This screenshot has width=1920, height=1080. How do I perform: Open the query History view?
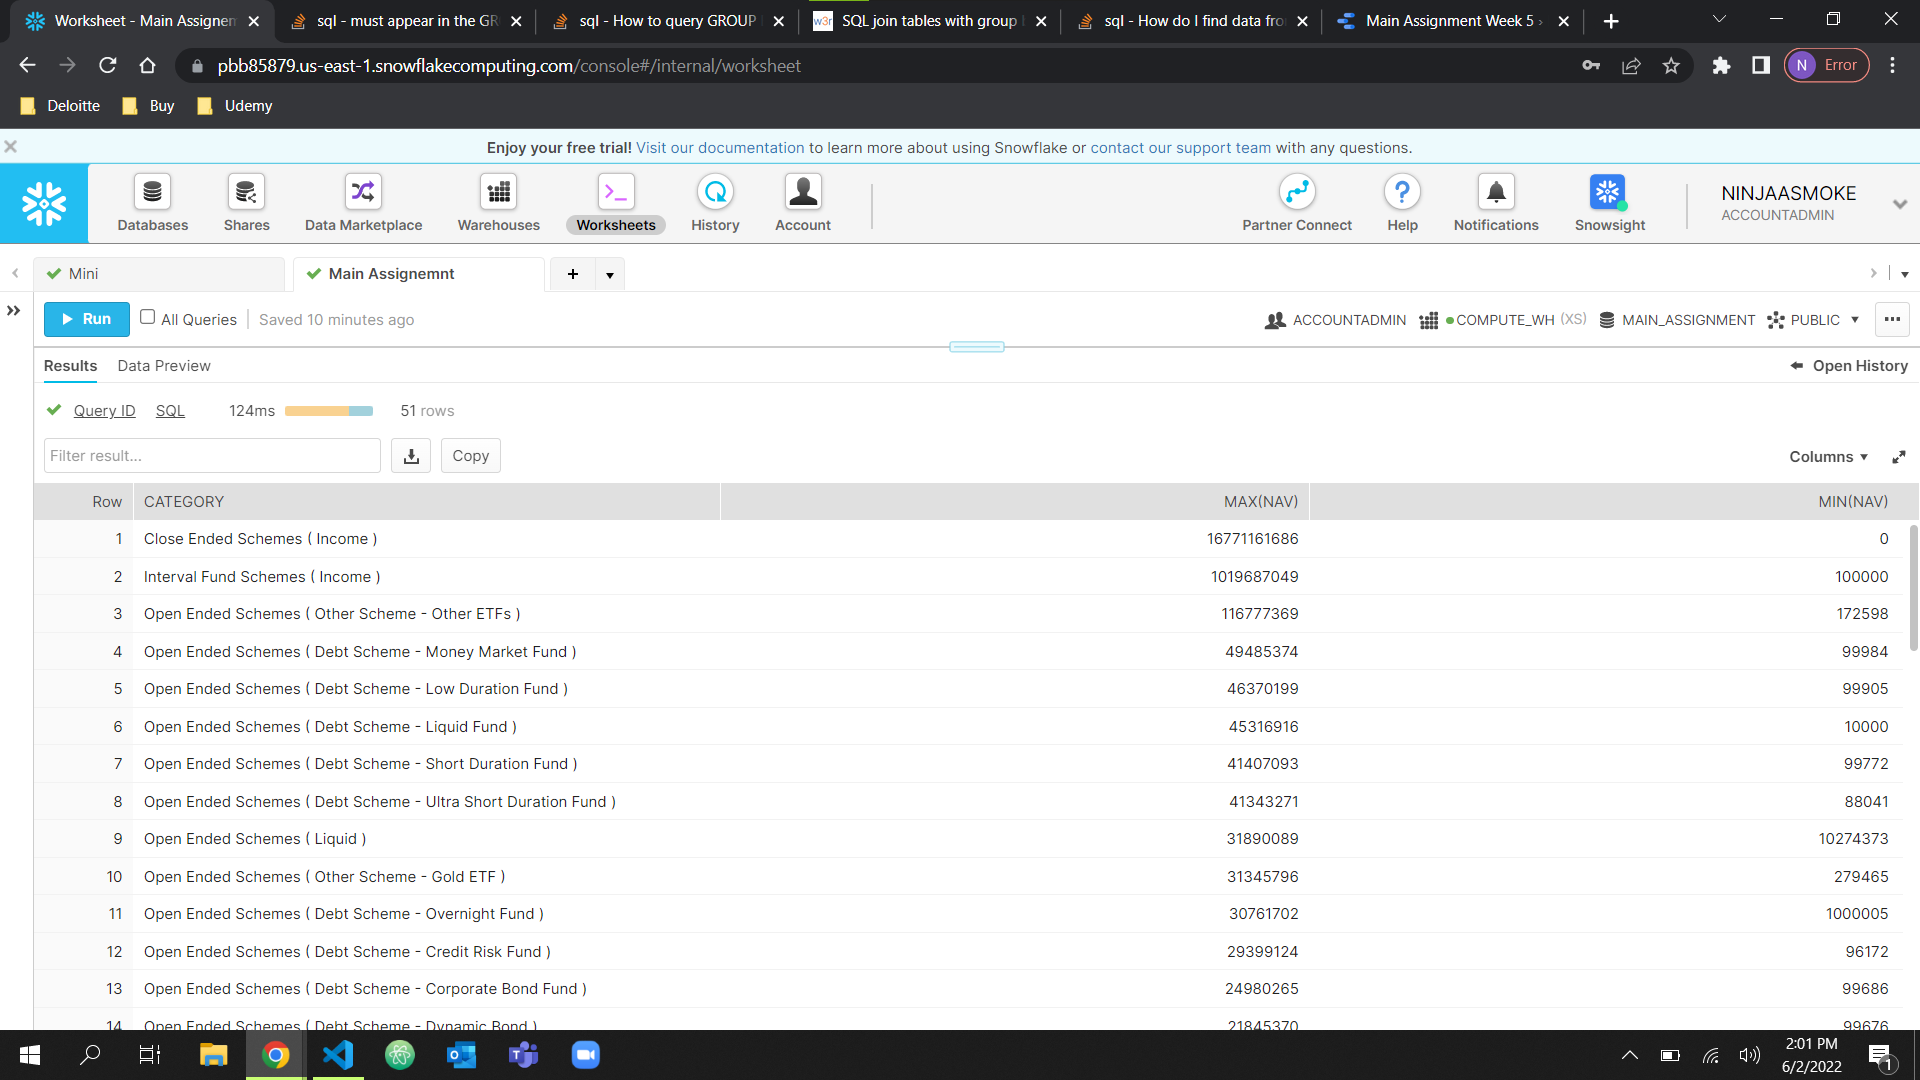714,202
